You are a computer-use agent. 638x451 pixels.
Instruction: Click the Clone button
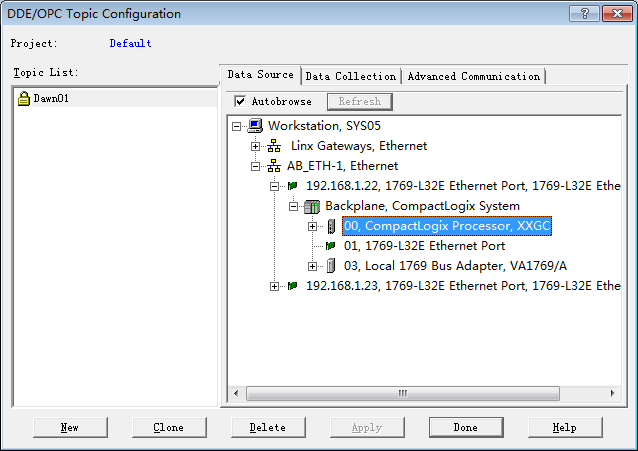[169, 427]
